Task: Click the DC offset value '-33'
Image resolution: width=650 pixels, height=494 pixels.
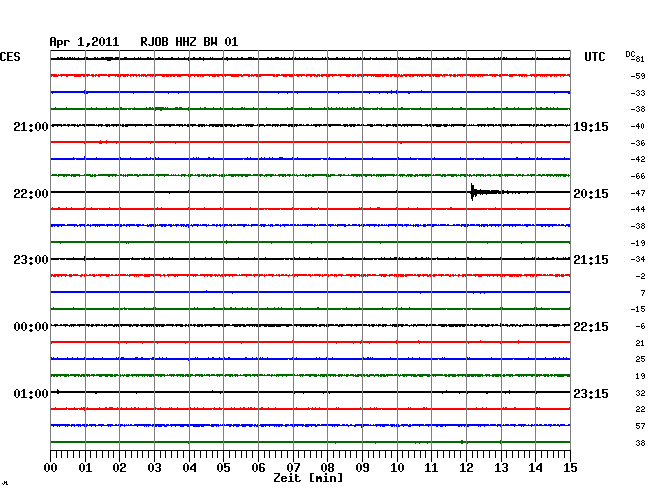Action: [x=638, y=93]
